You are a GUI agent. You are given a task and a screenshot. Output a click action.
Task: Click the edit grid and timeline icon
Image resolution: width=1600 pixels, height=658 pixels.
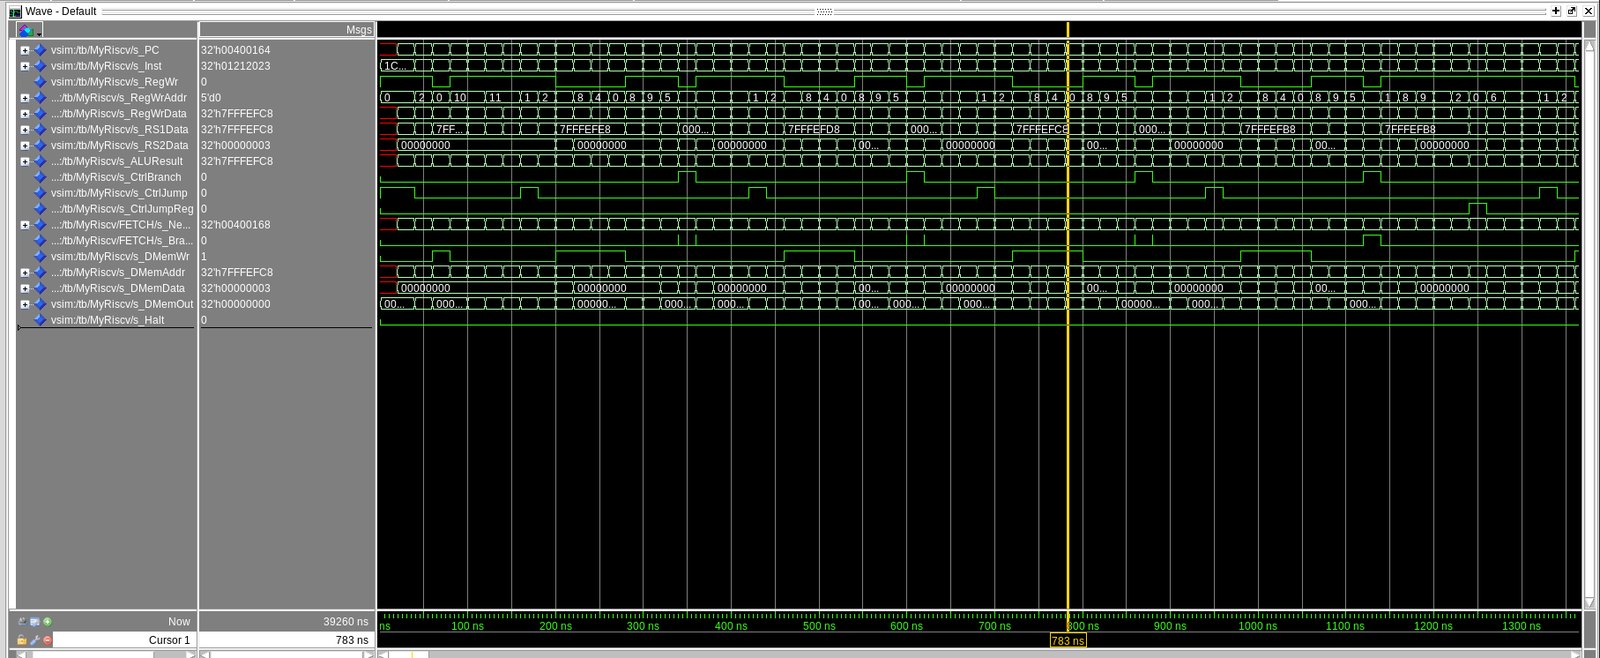pos(34,622)
